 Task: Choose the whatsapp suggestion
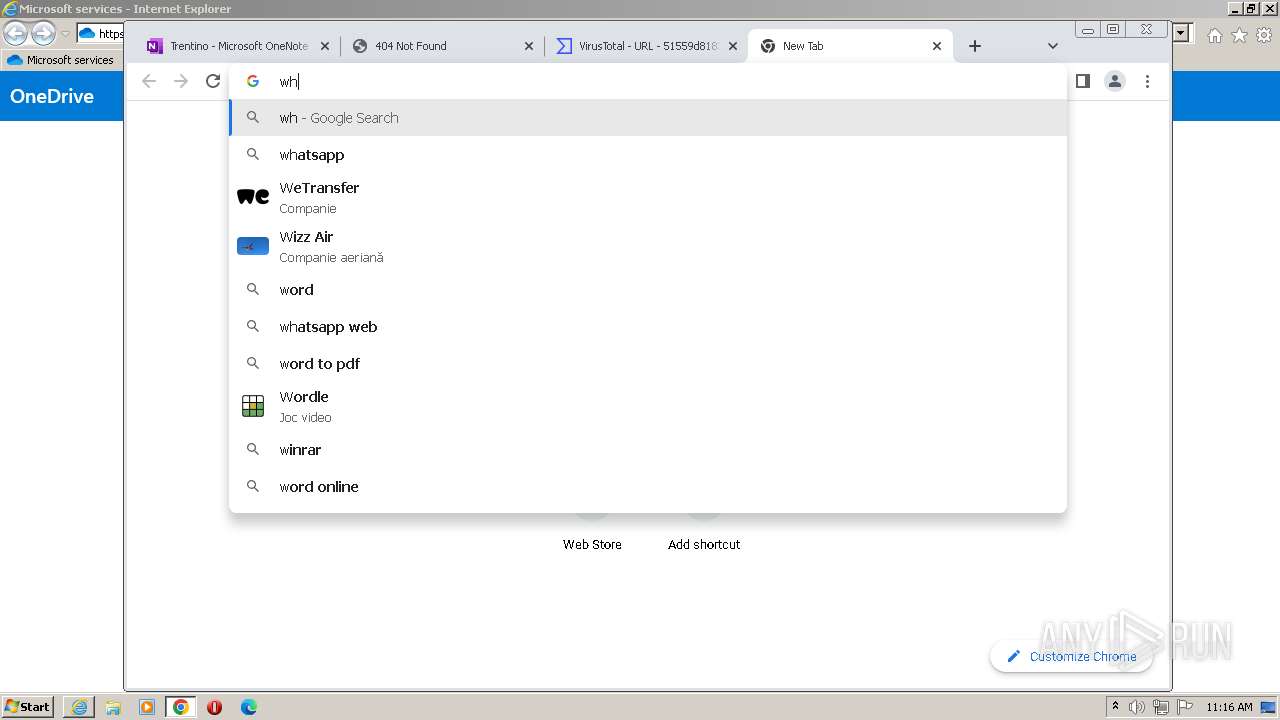[x=648, y=155]
